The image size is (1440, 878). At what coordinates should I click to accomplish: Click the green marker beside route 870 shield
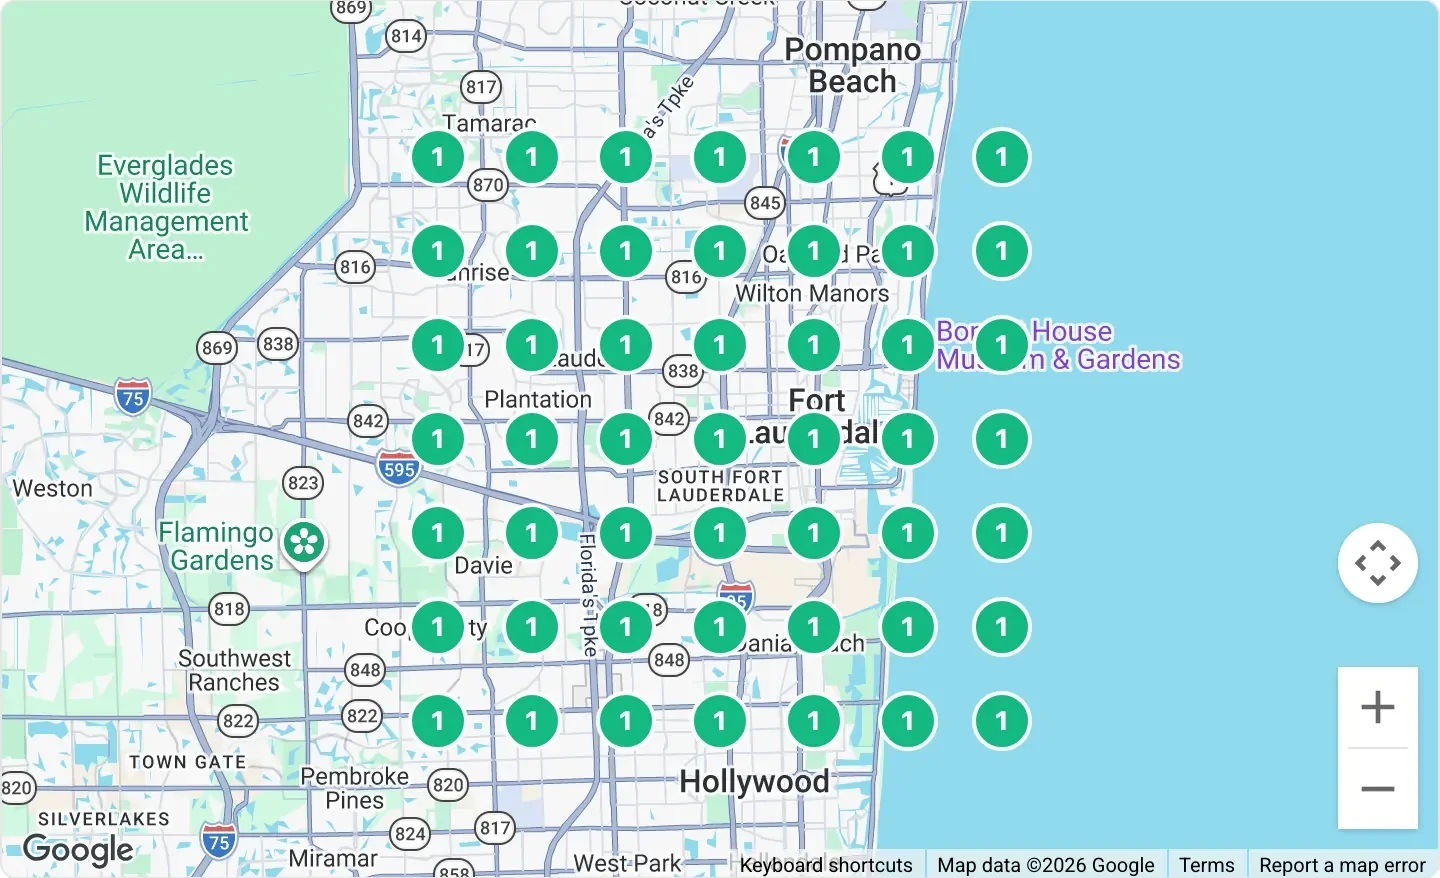click(531, 157)
